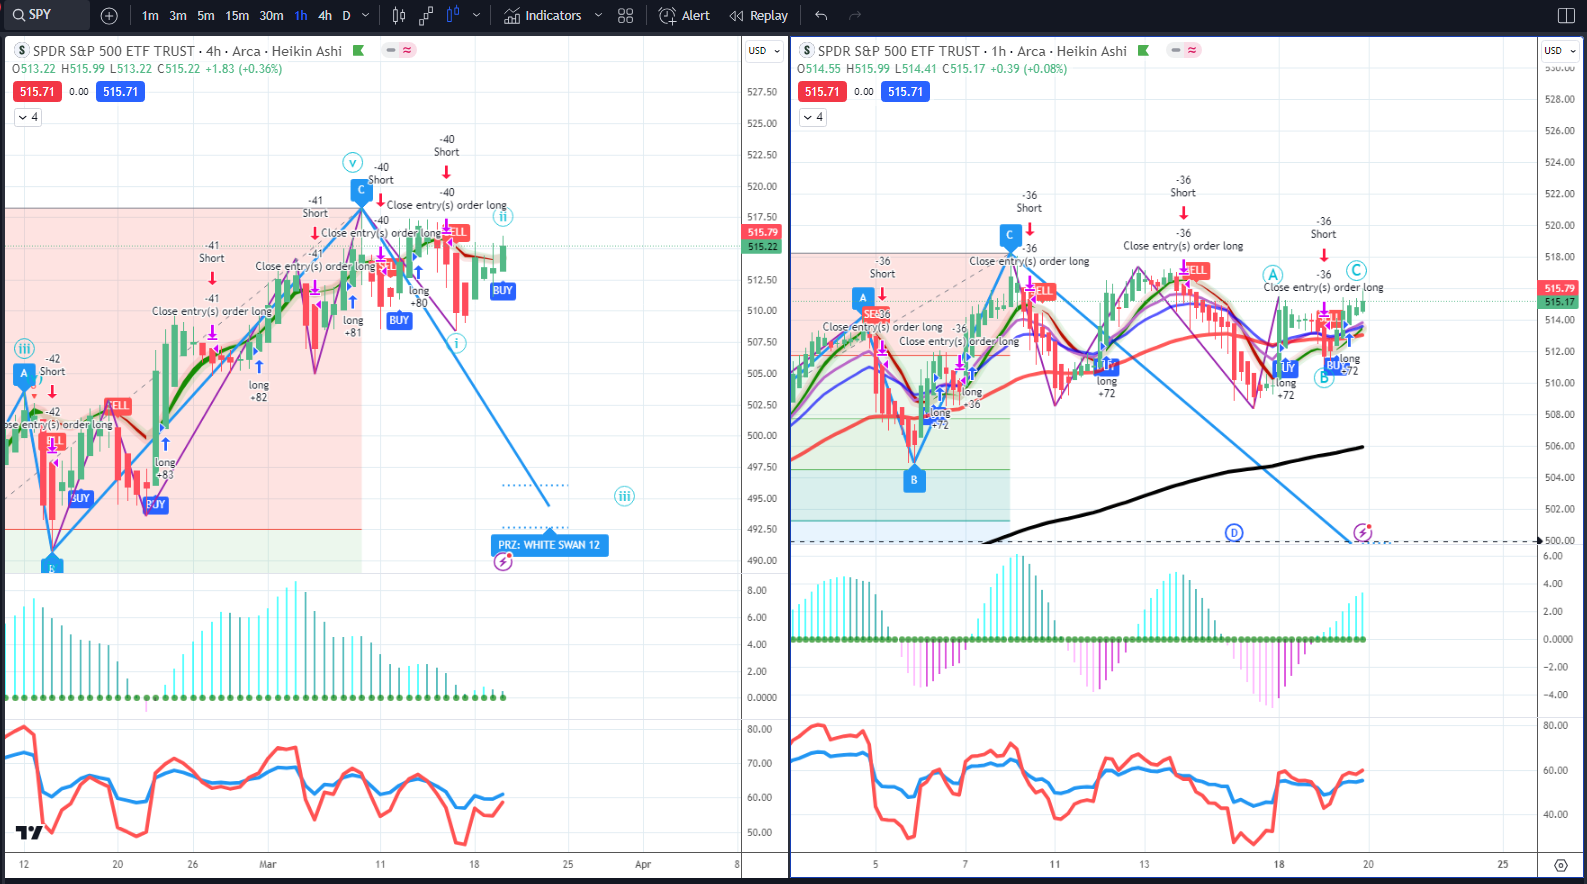Viewport: 1587px width, 884px height.
Task: Select the 30m interval
Action: click(x=271, y=15)
